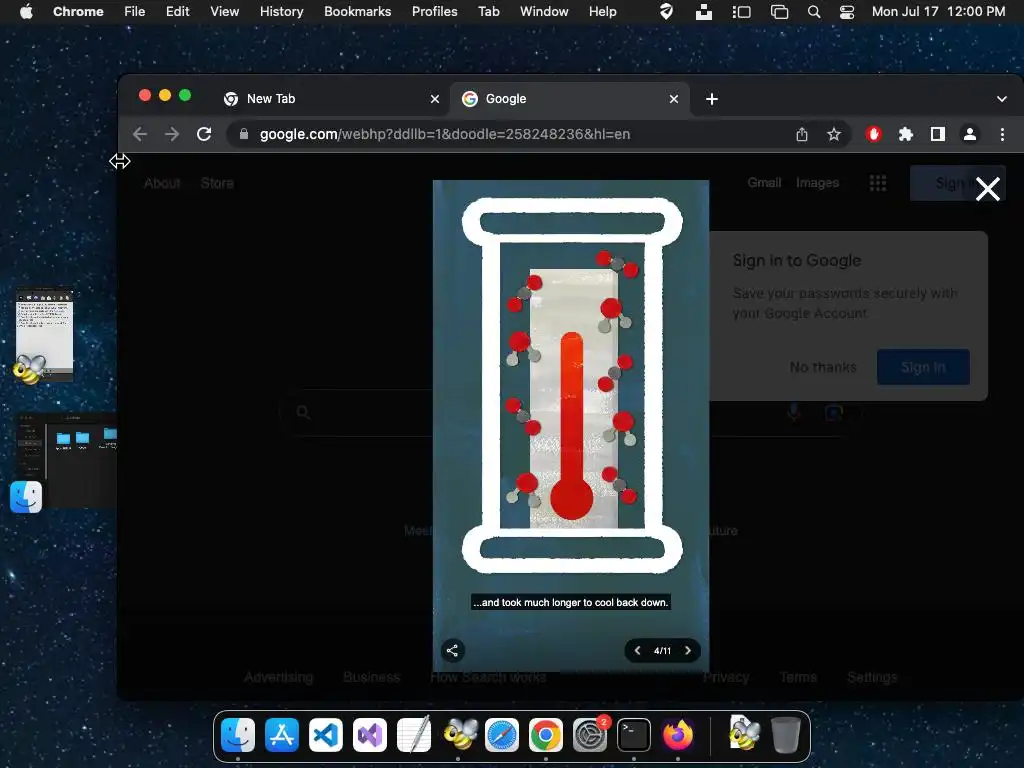Open Control Center in the menu bar

[846, 12]
